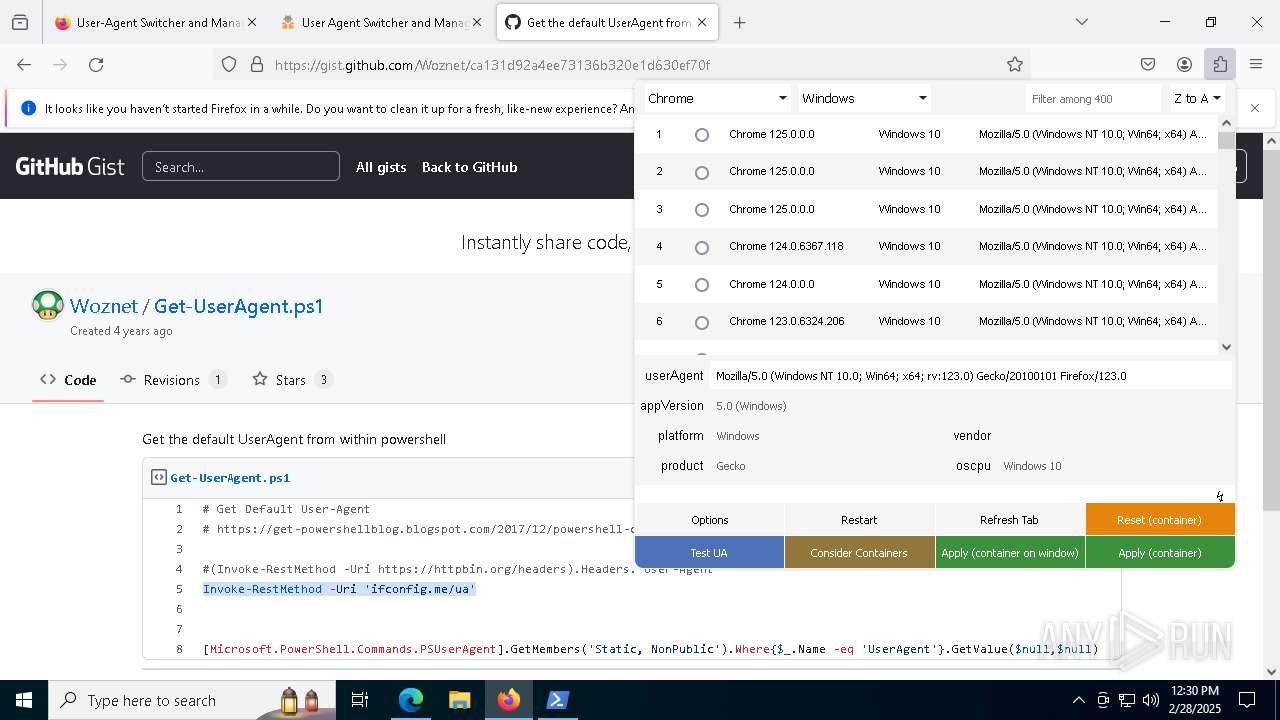Image resolution: width=1280 pixels, height=720 pixels.
Task: Click the Restart button
Action: coord(859,520)
